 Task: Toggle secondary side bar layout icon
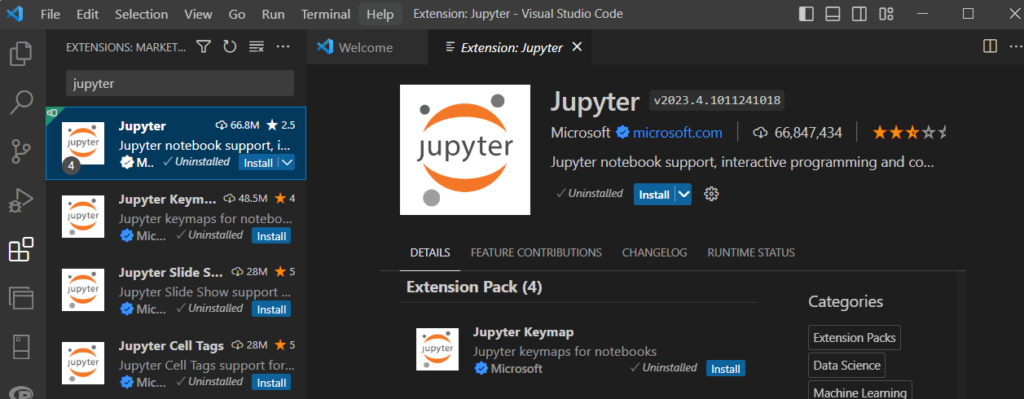pos(859,14)
